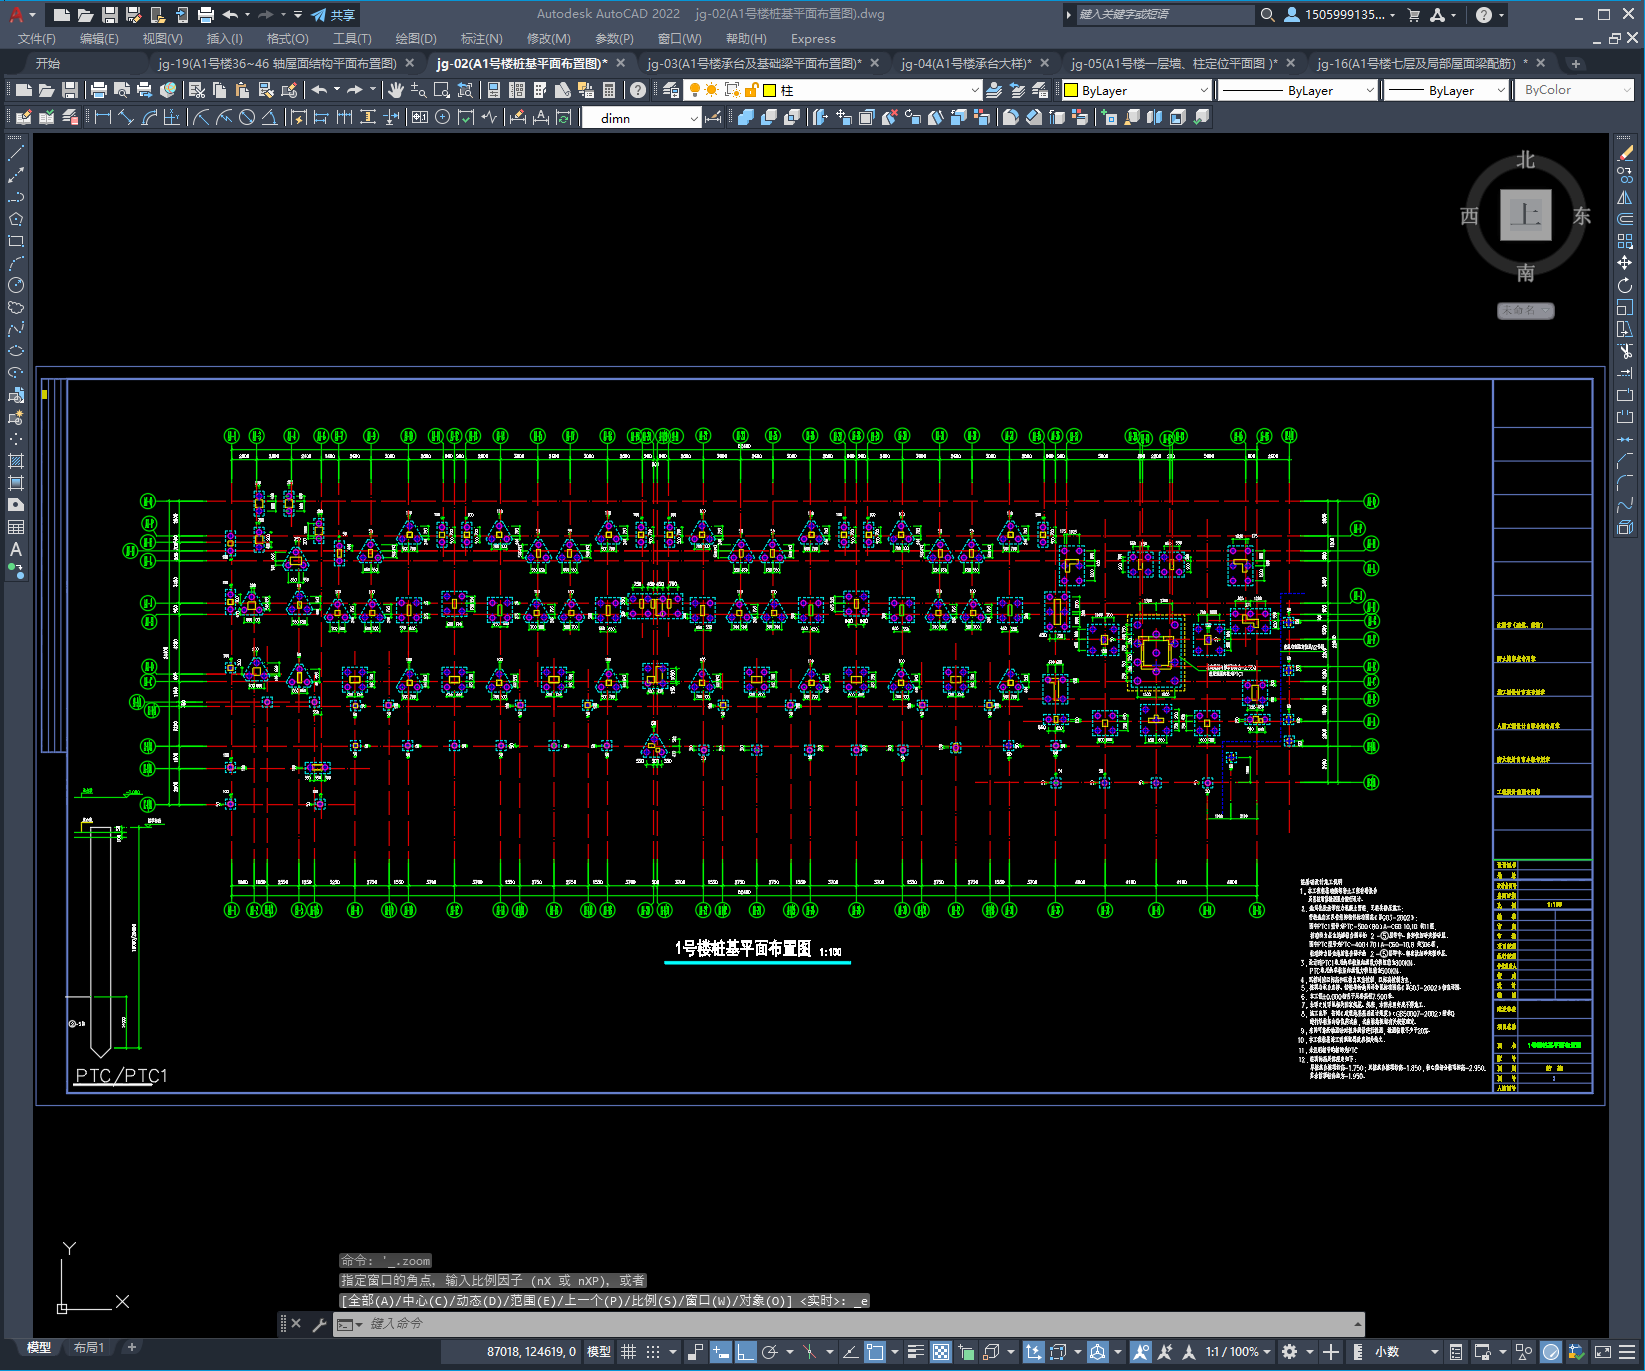
Task: Select the Hatch tool in draw toolbar
Action: [x=16, y=461]
